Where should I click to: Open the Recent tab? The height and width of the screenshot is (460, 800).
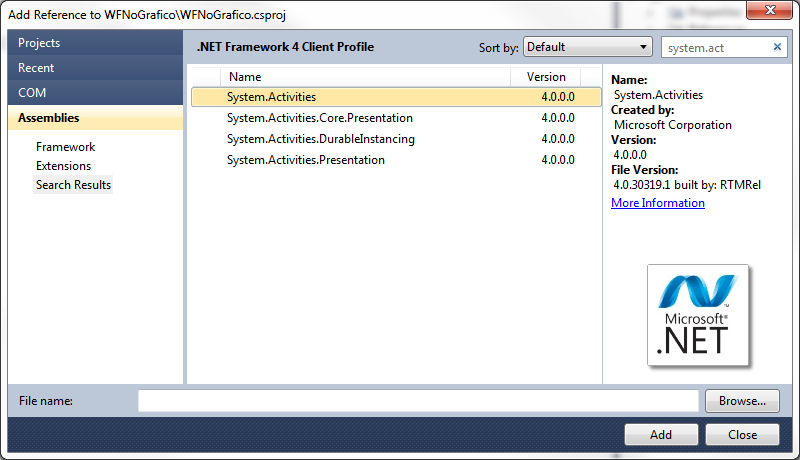click(95, 68)
